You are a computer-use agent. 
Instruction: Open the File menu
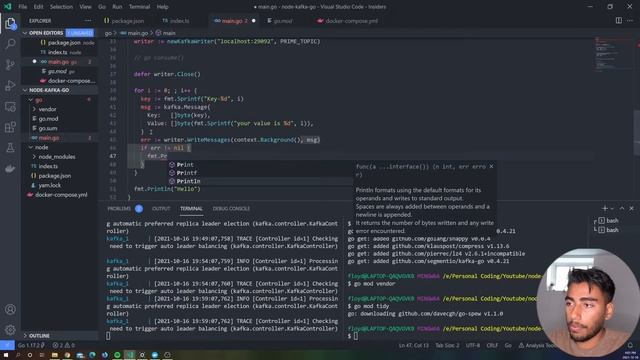point(22,7)
